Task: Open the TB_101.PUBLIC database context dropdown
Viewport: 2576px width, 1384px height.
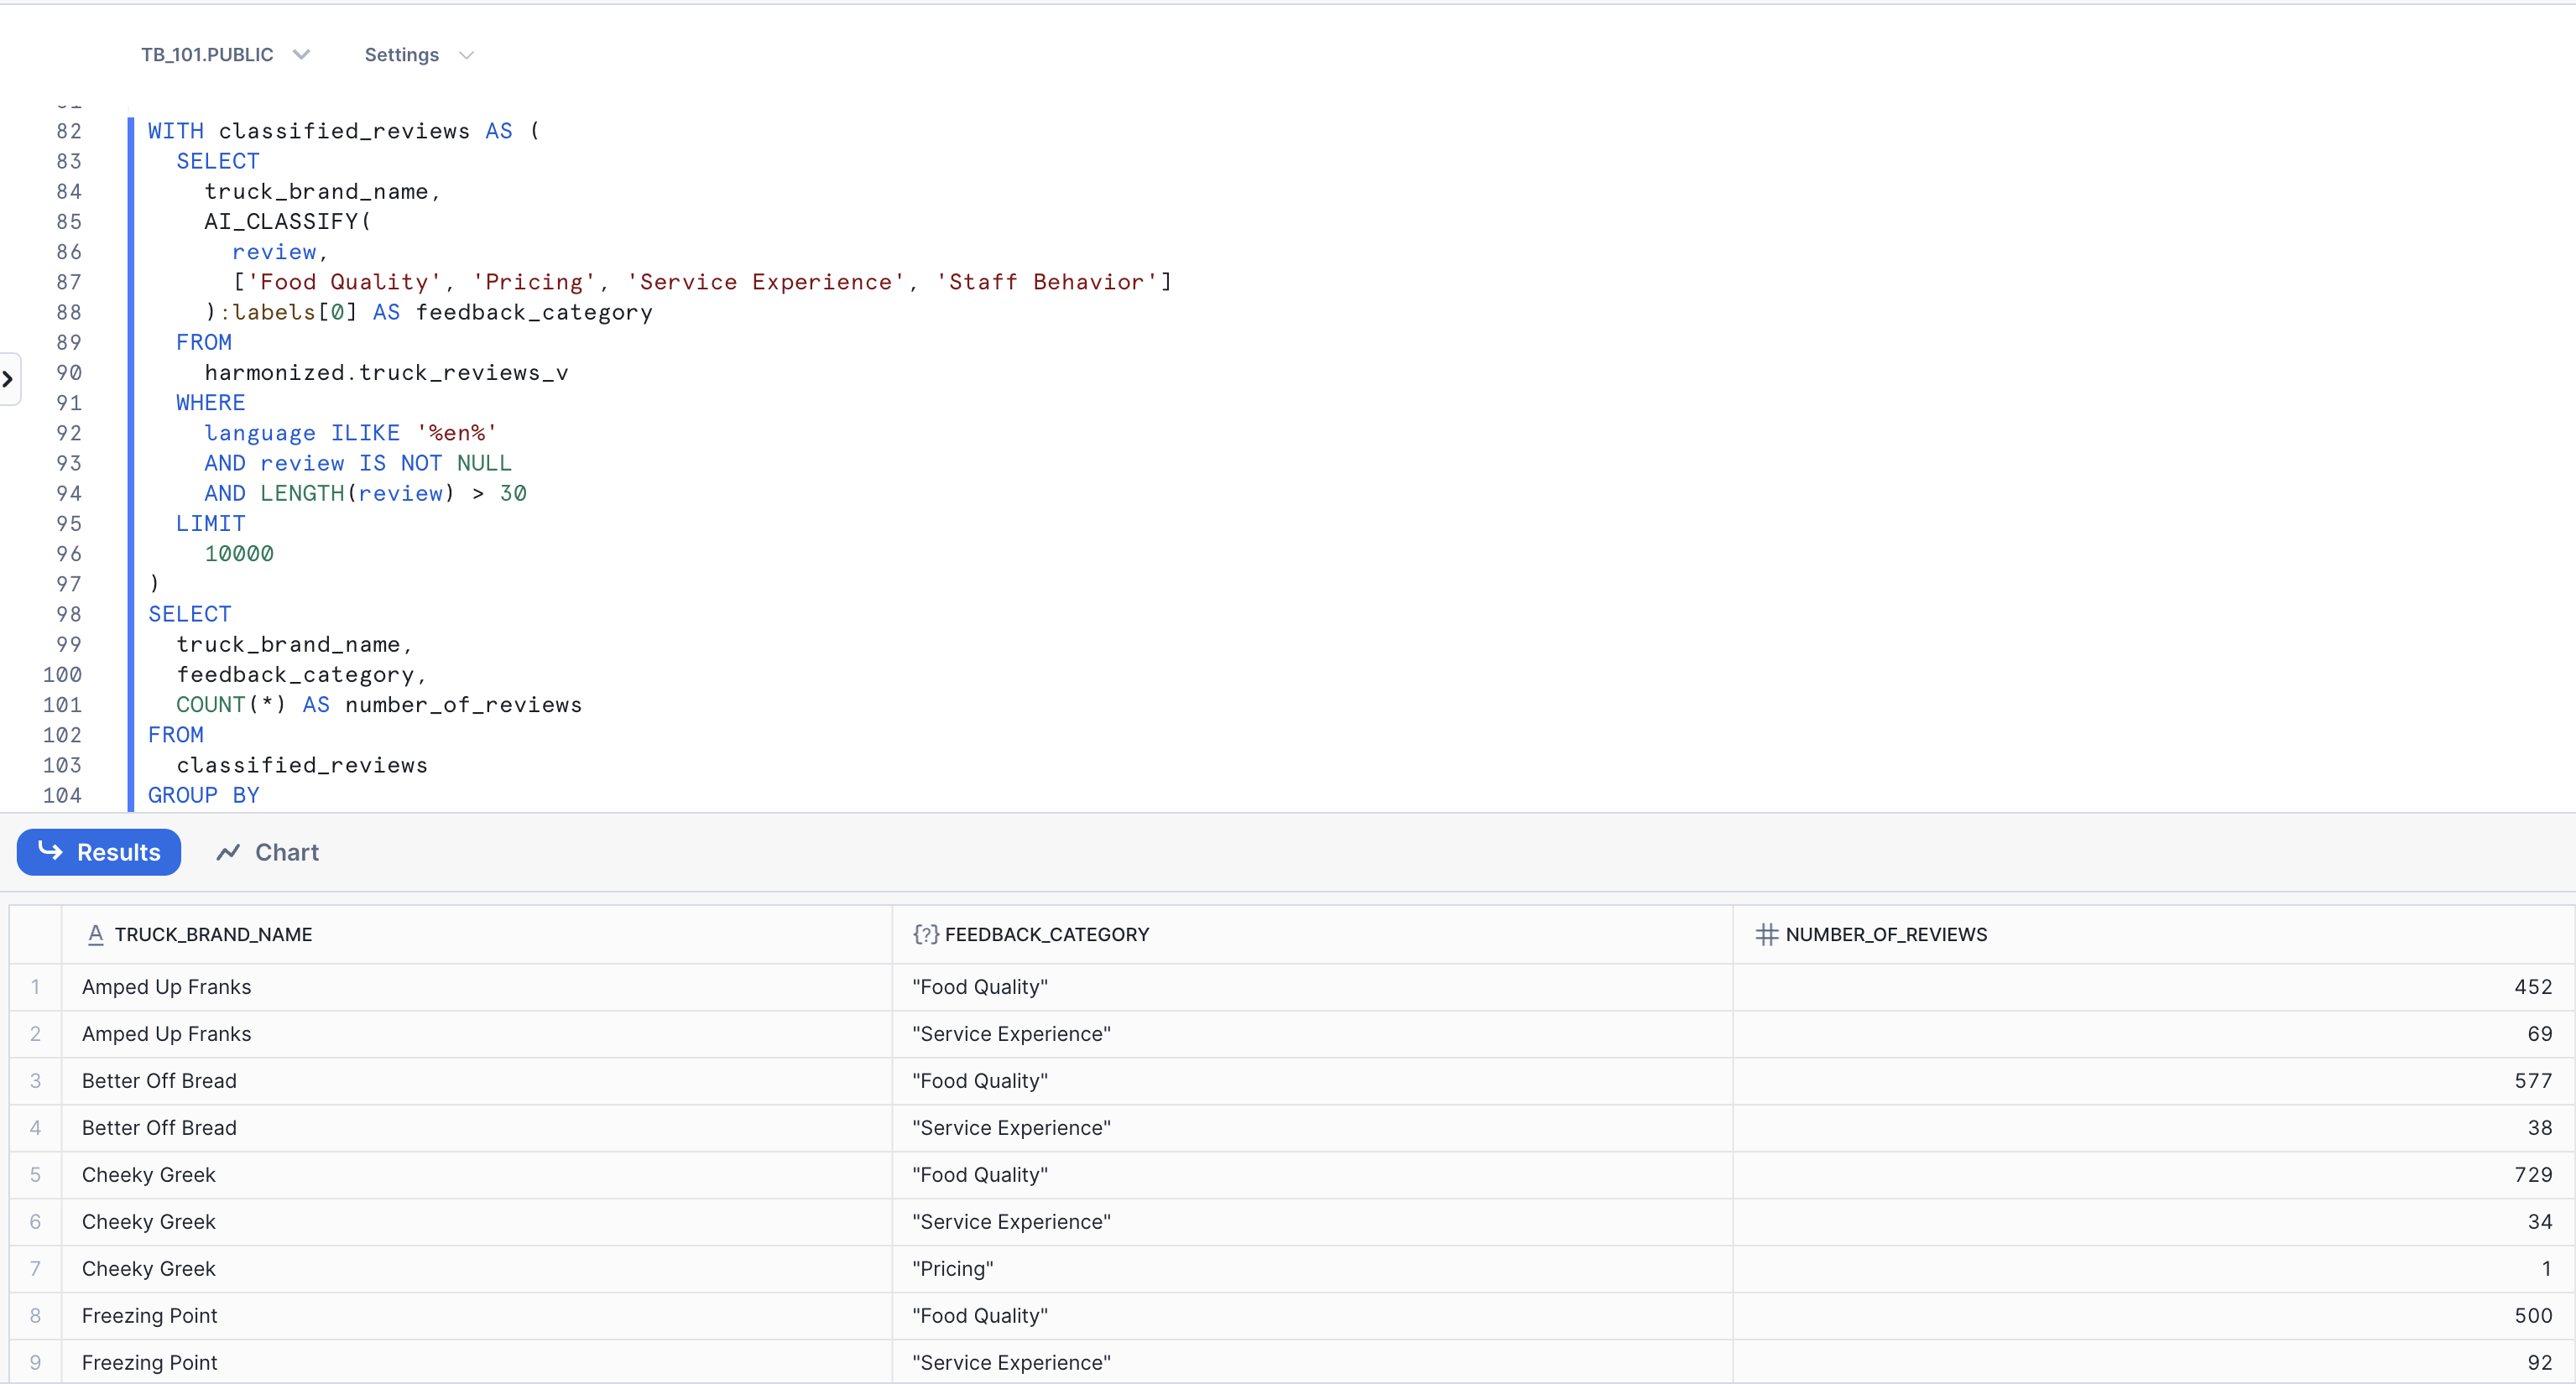Action: click(x=224, y=55)
